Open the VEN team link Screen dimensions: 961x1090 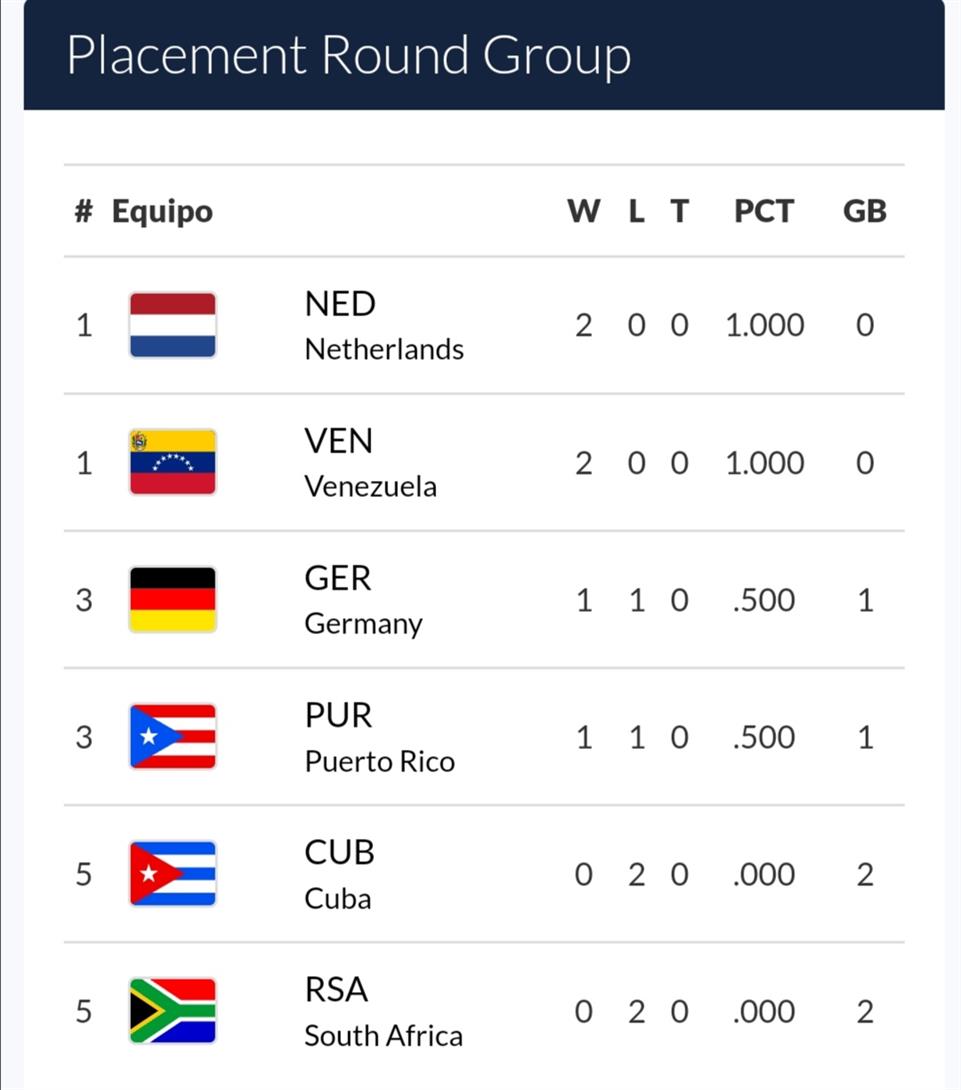point(339,441)
